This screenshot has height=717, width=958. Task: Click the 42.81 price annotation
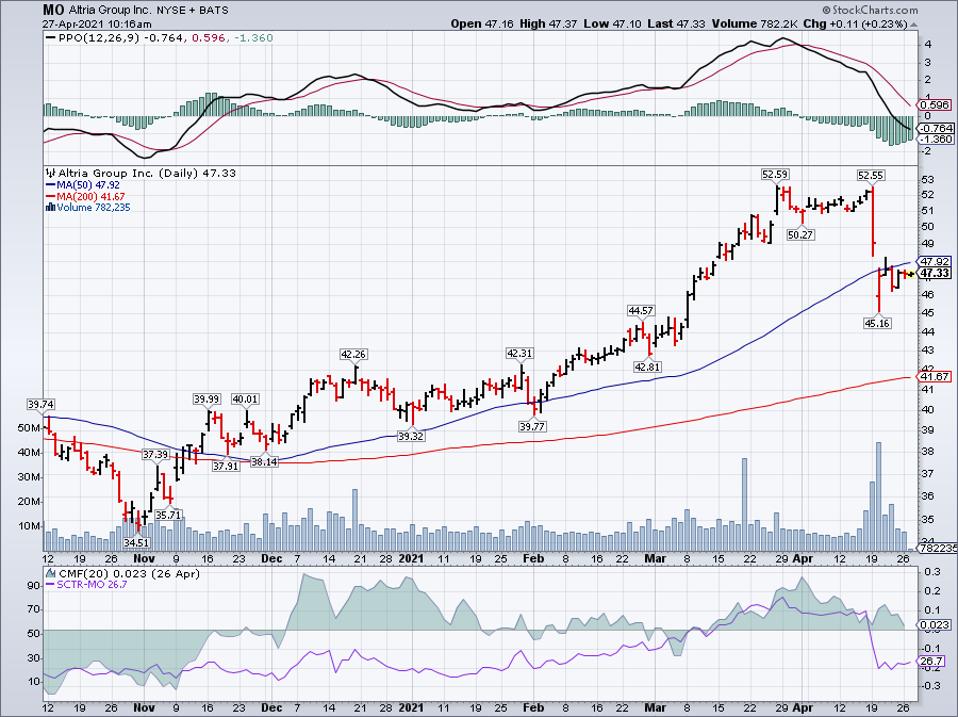click(648, 367)
